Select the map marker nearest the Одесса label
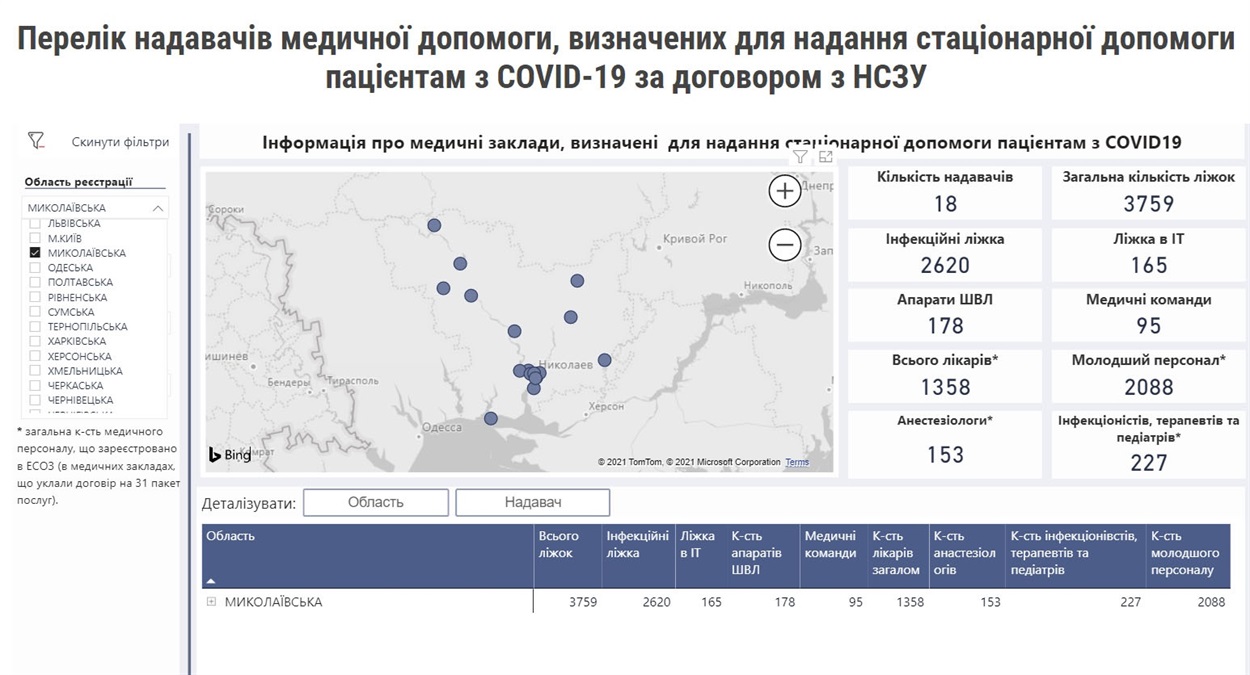 [490, 419]
